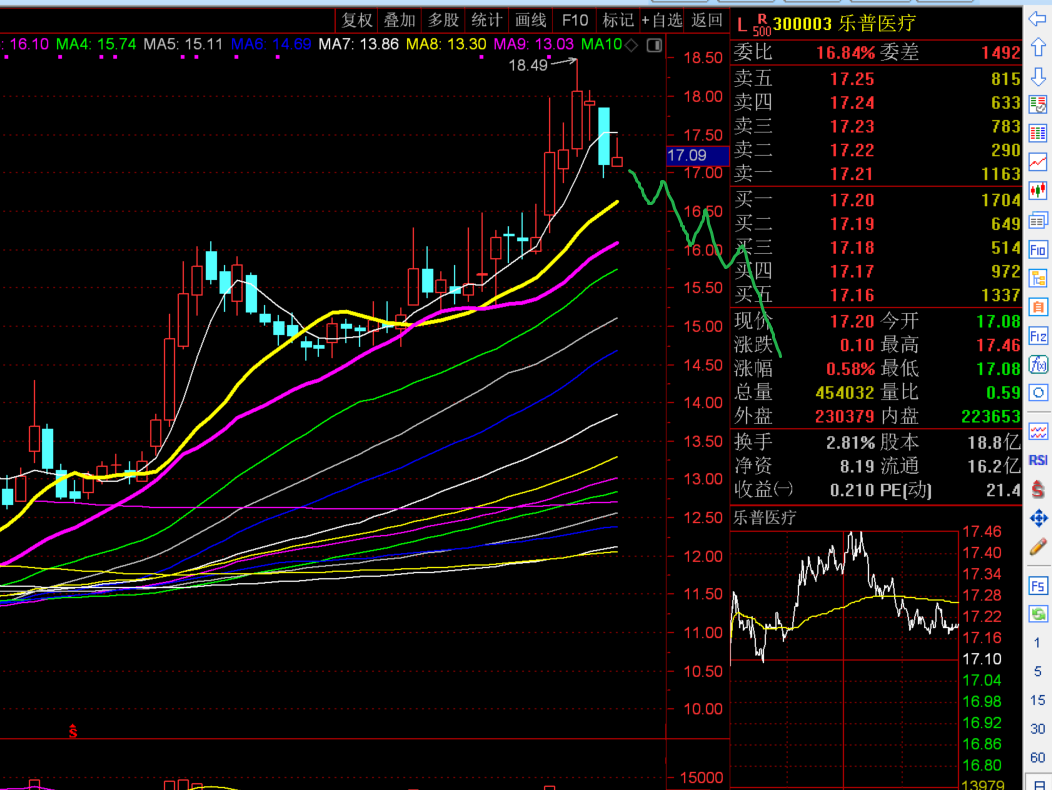1052x790 pixels.
Task: Click the +自选 button
Action: coord(662,20)
